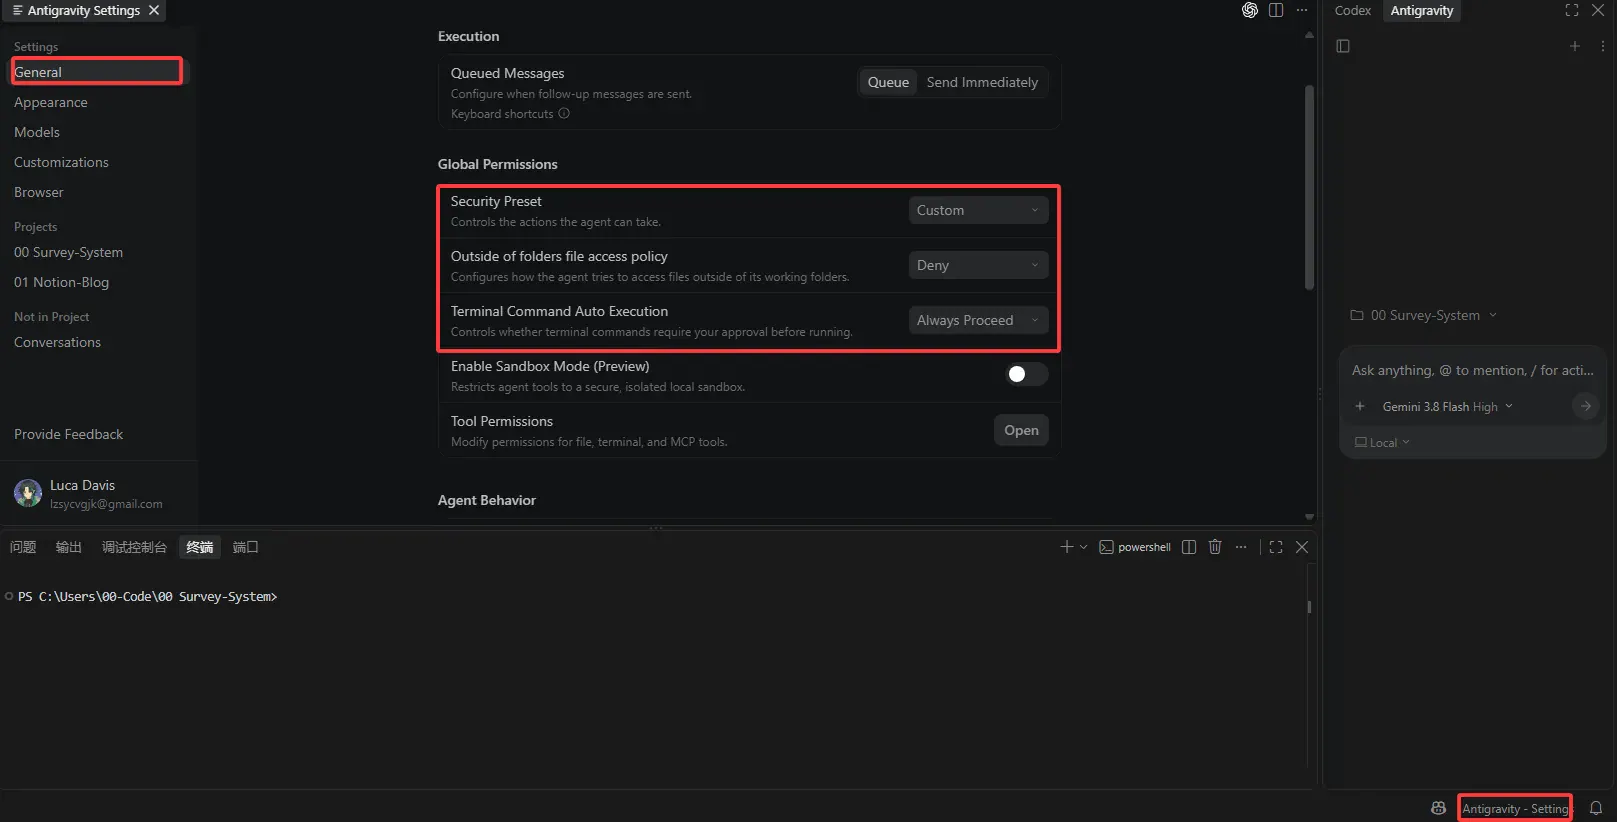
Task: Open the Outside of folders access policy dropdown
Action: [x=978, y=265]
